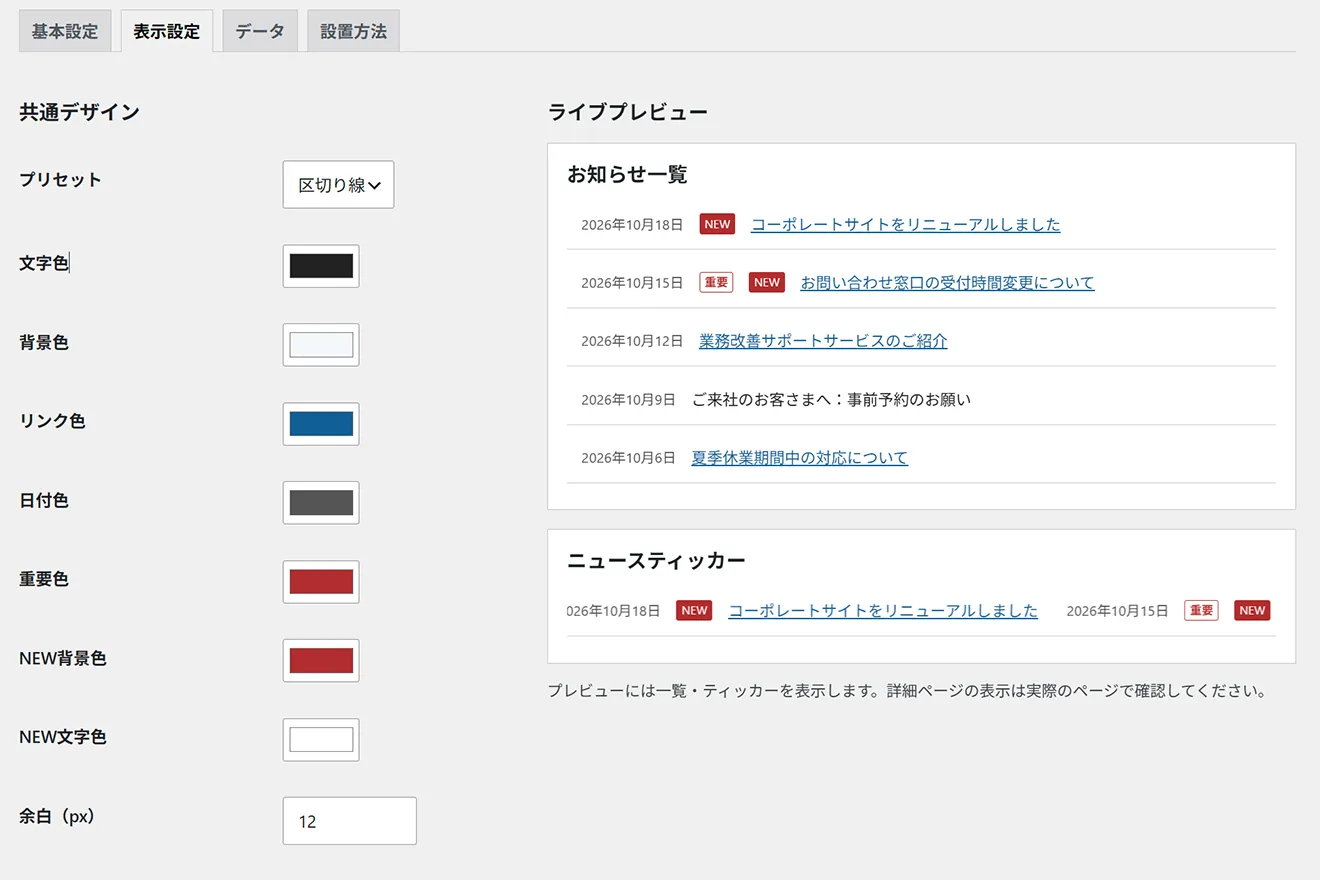Click the ニュースティッカー preview heading

coord(656,560)
